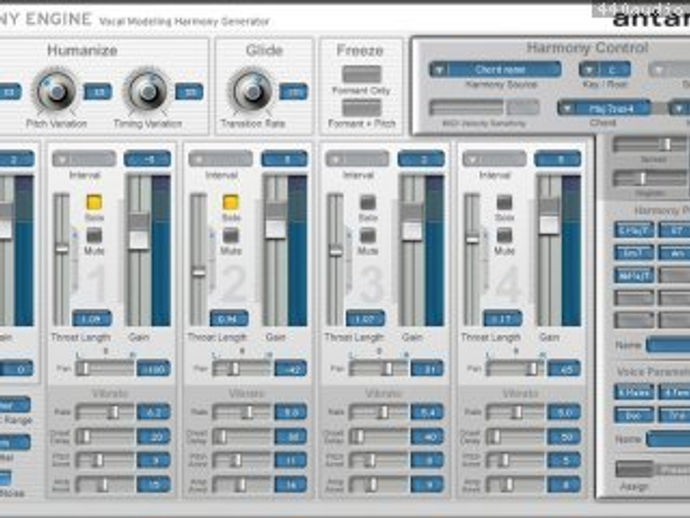690x518 pixels.
Task: Open voice 4 Interval dropdown
Action: 494,159
